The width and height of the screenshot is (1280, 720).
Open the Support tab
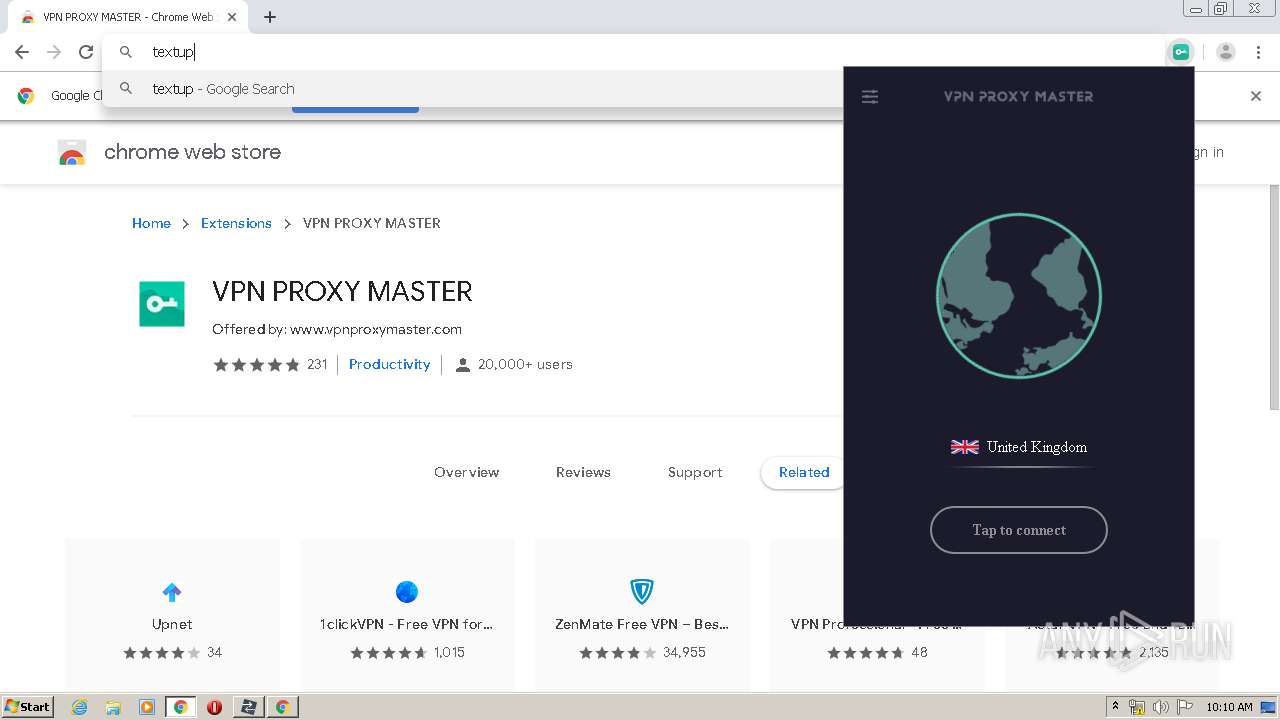click(x=695, y=472)
